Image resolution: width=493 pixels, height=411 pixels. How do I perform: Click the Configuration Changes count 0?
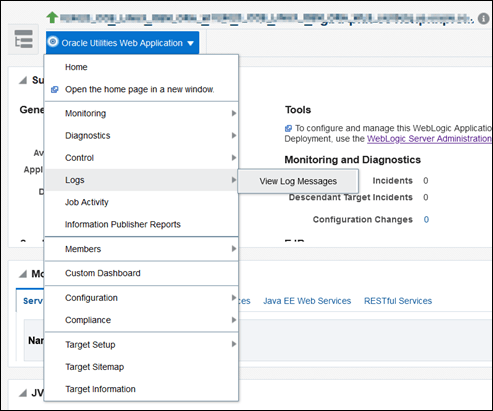pyautogui.click(x=426, y=220)
